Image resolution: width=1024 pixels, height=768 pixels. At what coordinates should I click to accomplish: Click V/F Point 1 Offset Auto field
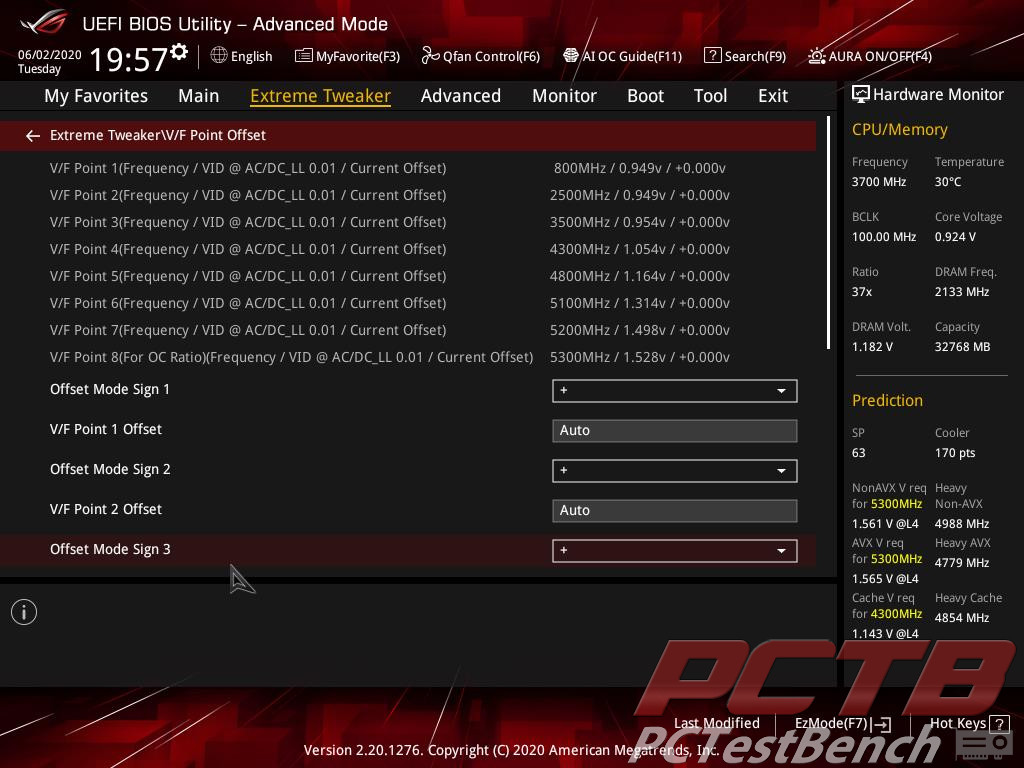tap(675, 430)
